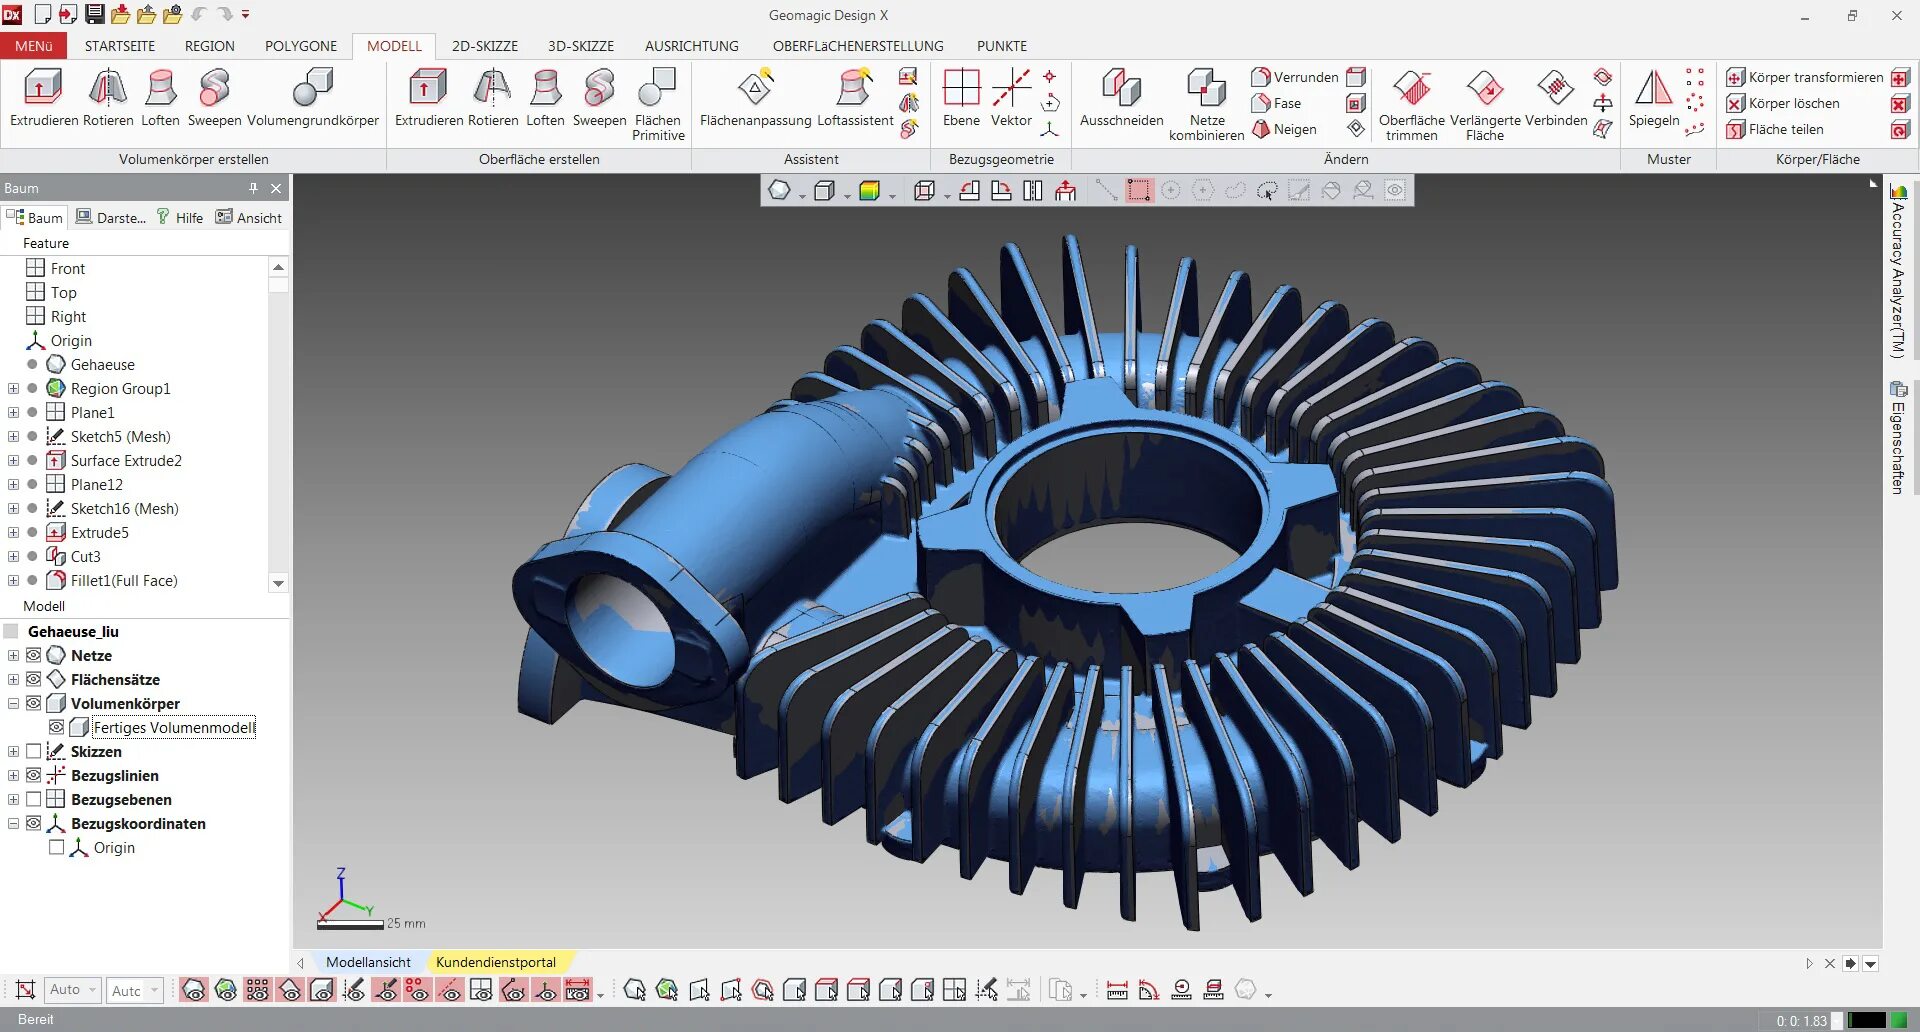Enable the Bezugsebenen visibility checkbox
Image resolution: width=1920 pixels, height=1032 pixels.
[33, 800]
